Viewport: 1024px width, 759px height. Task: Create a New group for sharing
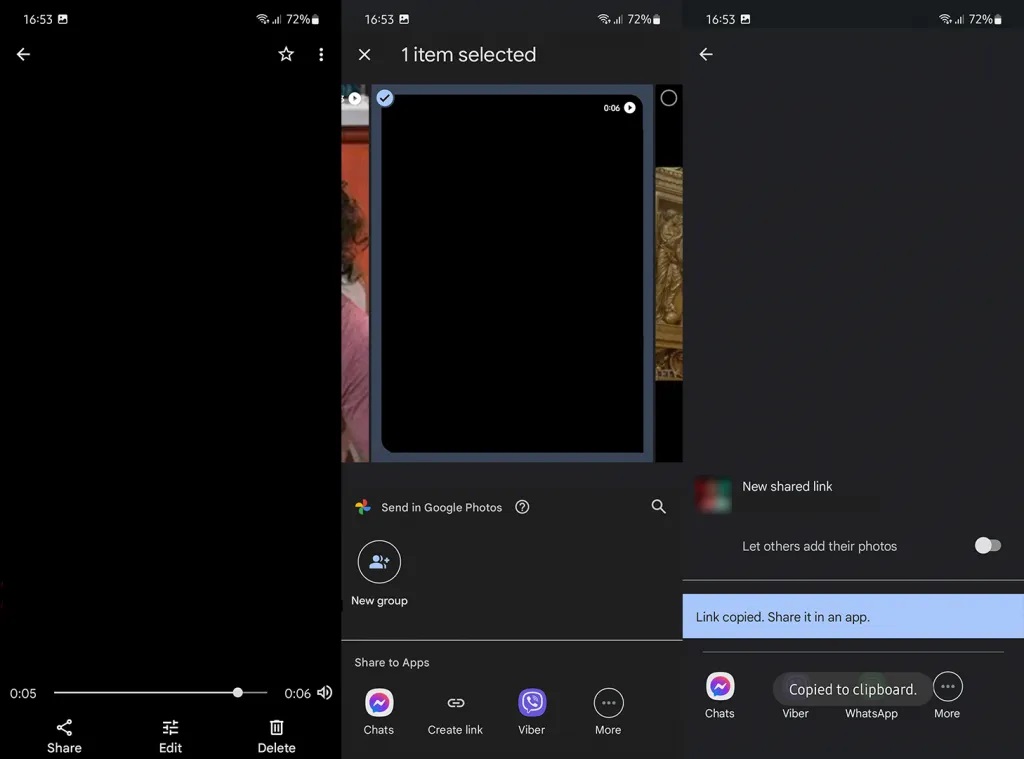pos(379,573)
